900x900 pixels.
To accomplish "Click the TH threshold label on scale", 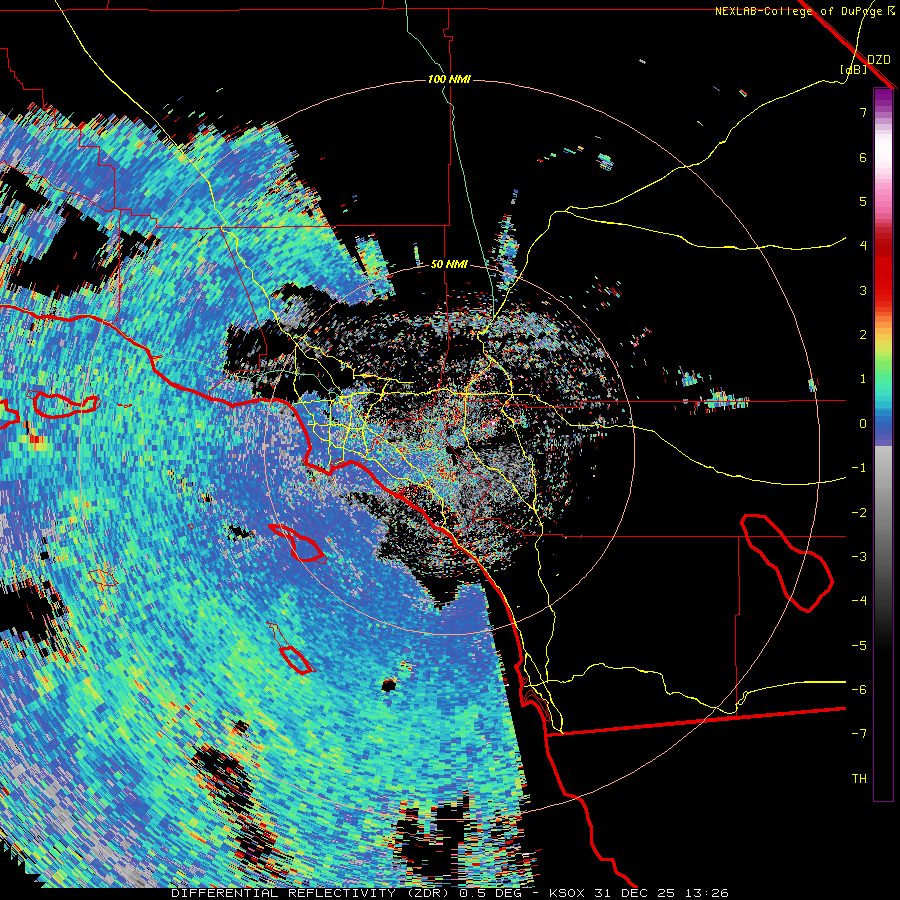I will [x=859, y=779].
